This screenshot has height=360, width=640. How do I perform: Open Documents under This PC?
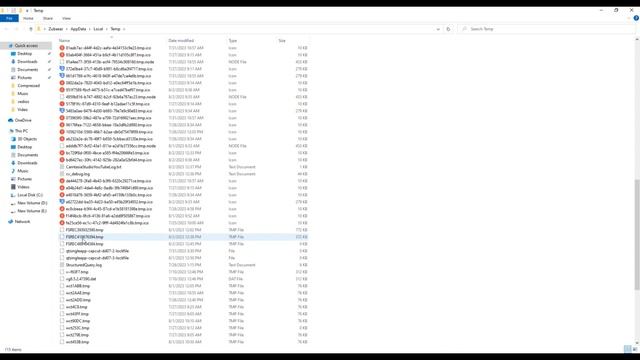(x=27, y=155)
